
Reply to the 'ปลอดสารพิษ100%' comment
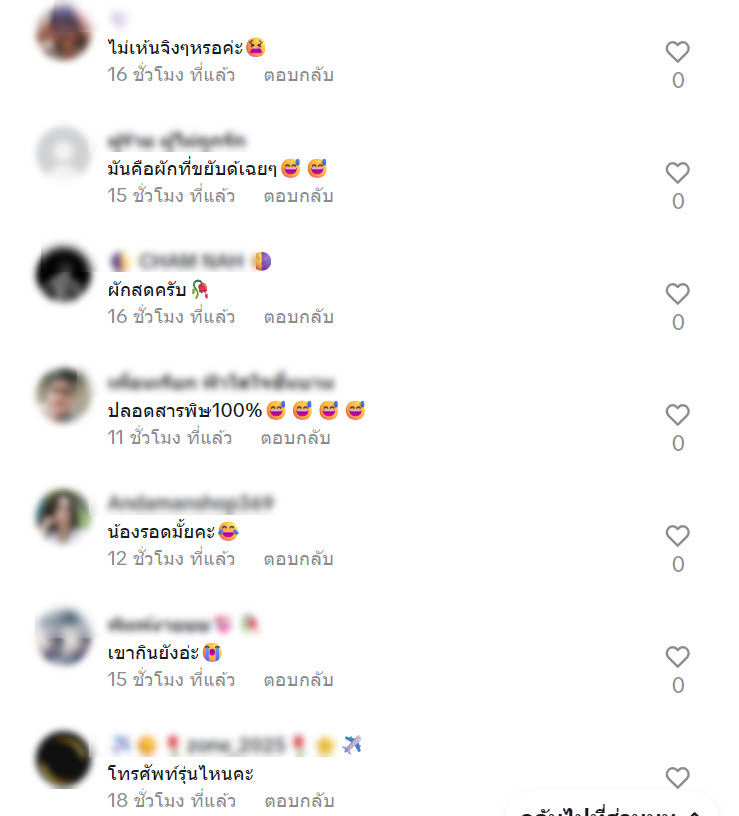click(295, 438)
